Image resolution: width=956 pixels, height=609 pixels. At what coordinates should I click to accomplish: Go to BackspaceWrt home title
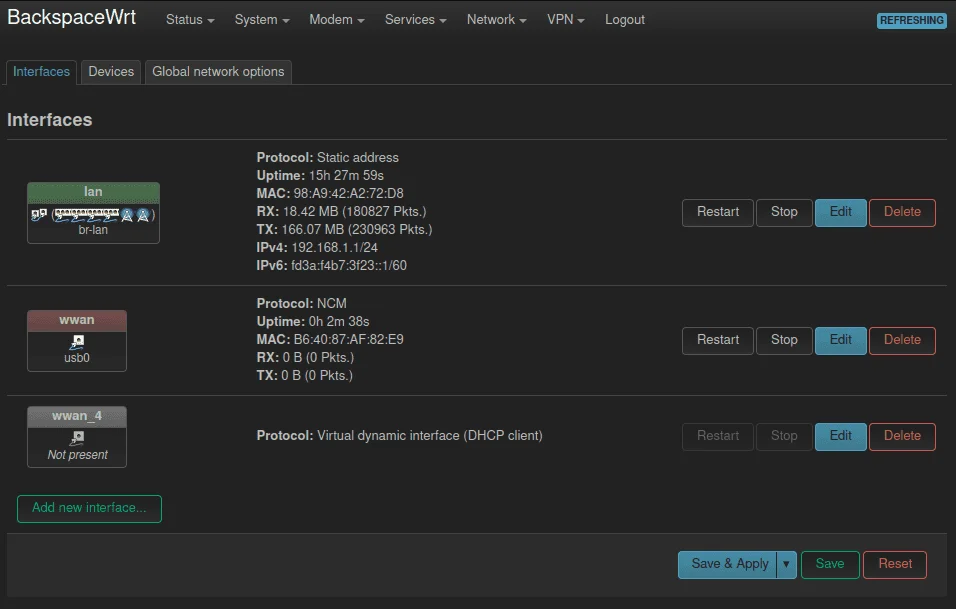tap(71, 17)
